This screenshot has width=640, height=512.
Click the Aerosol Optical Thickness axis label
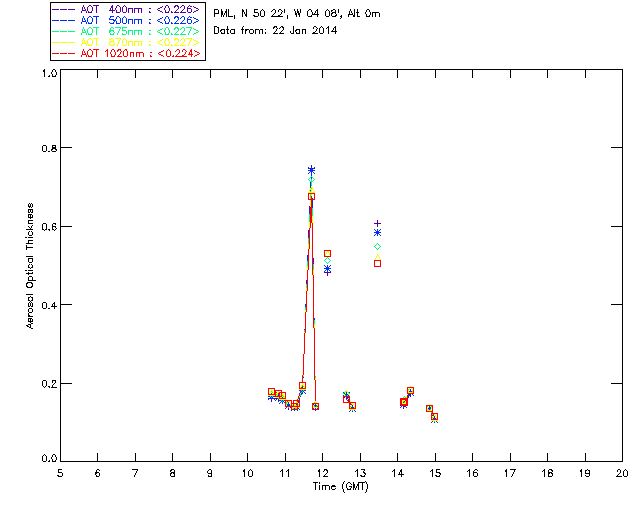pos(30,266)
